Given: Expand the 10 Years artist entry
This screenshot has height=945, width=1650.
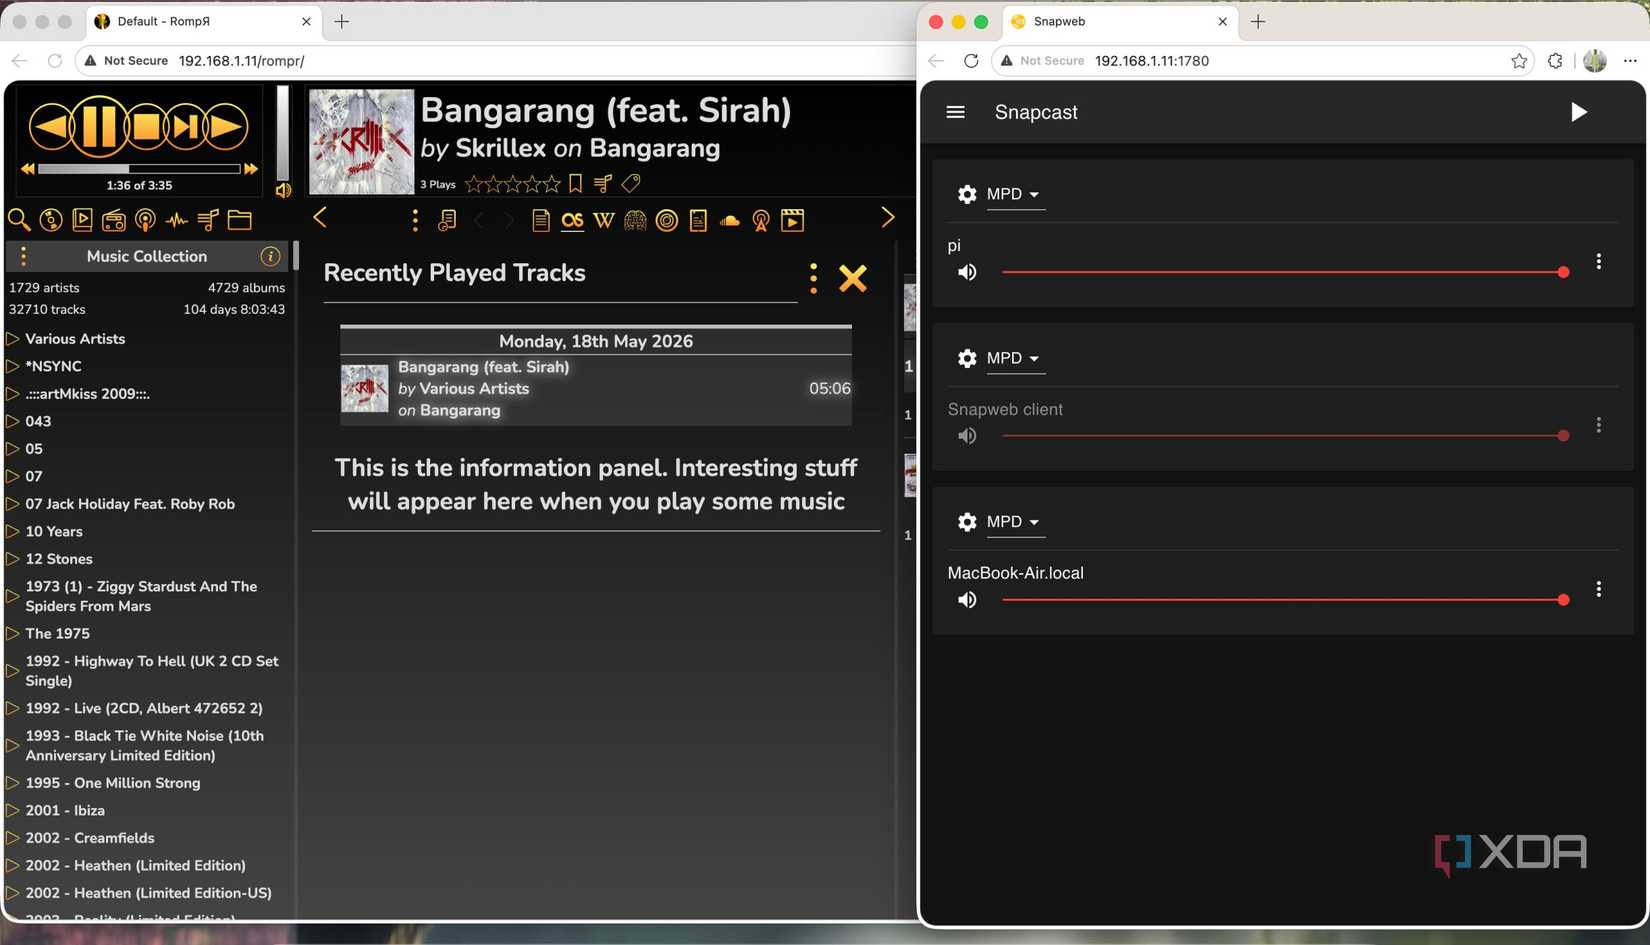Looking at the screenshot, I should pyautogui.click(x=13, y=531).
